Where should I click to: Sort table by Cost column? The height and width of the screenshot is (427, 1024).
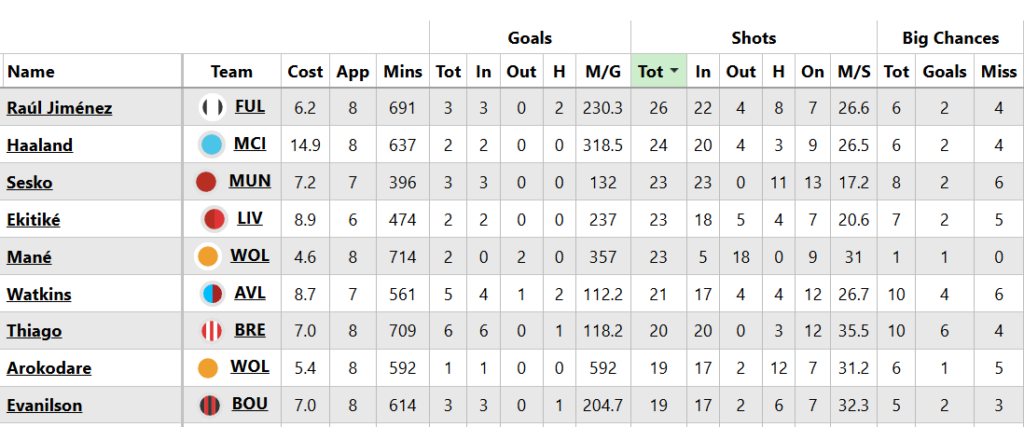click(x=305, y=71)
